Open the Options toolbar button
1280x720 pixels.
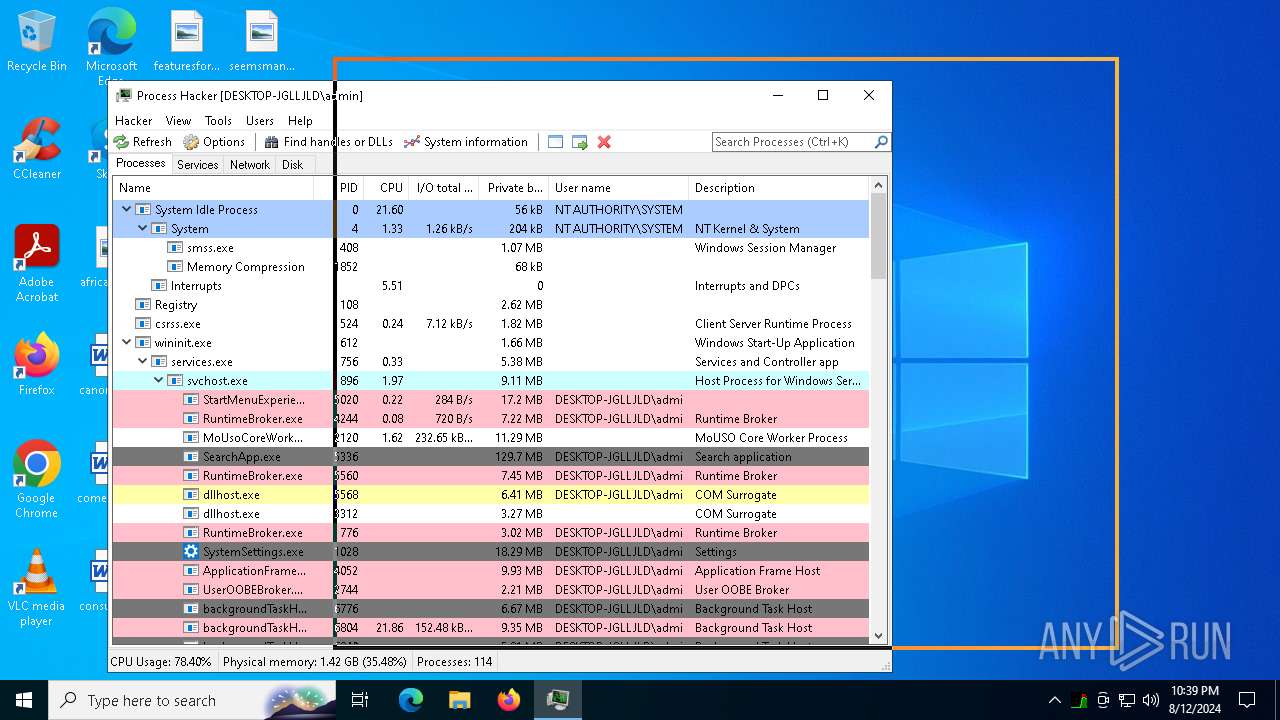(213, 142)
